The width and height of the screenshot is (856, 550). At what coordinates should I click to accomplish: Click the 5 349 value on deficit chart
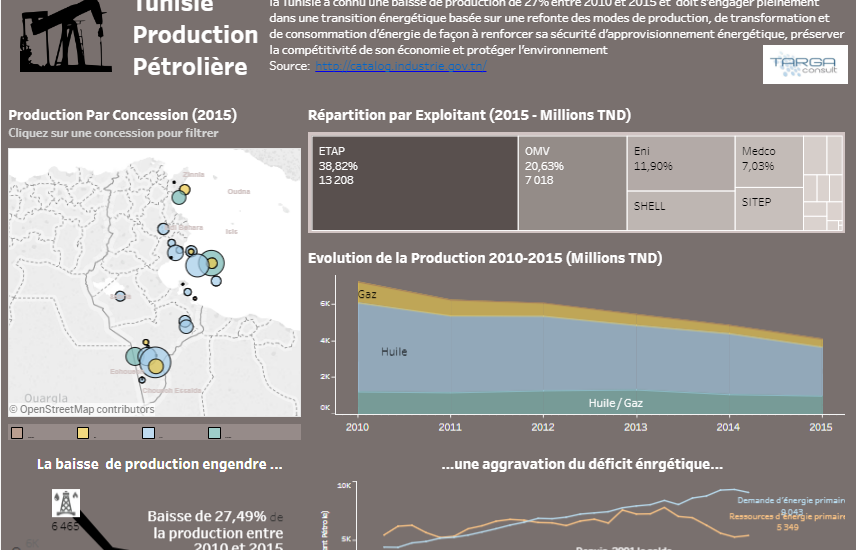788,527
